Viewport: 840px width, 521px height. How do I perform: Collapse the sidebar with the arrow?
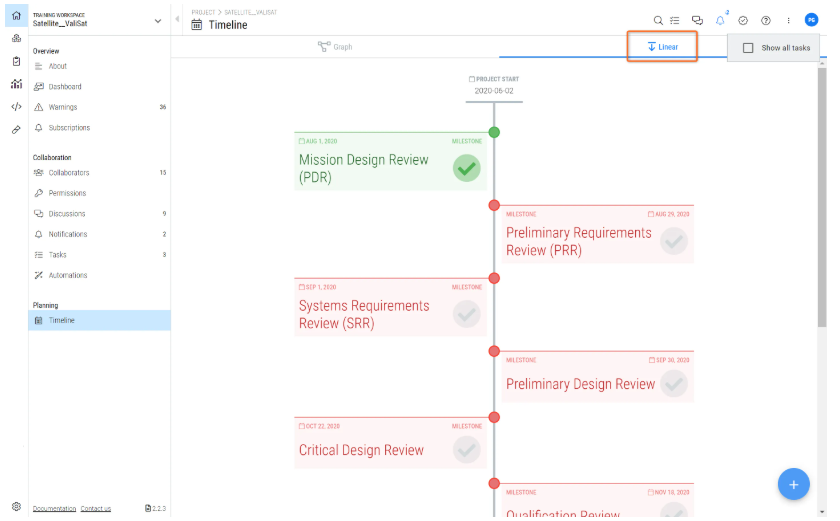click(x=177, y=20)
